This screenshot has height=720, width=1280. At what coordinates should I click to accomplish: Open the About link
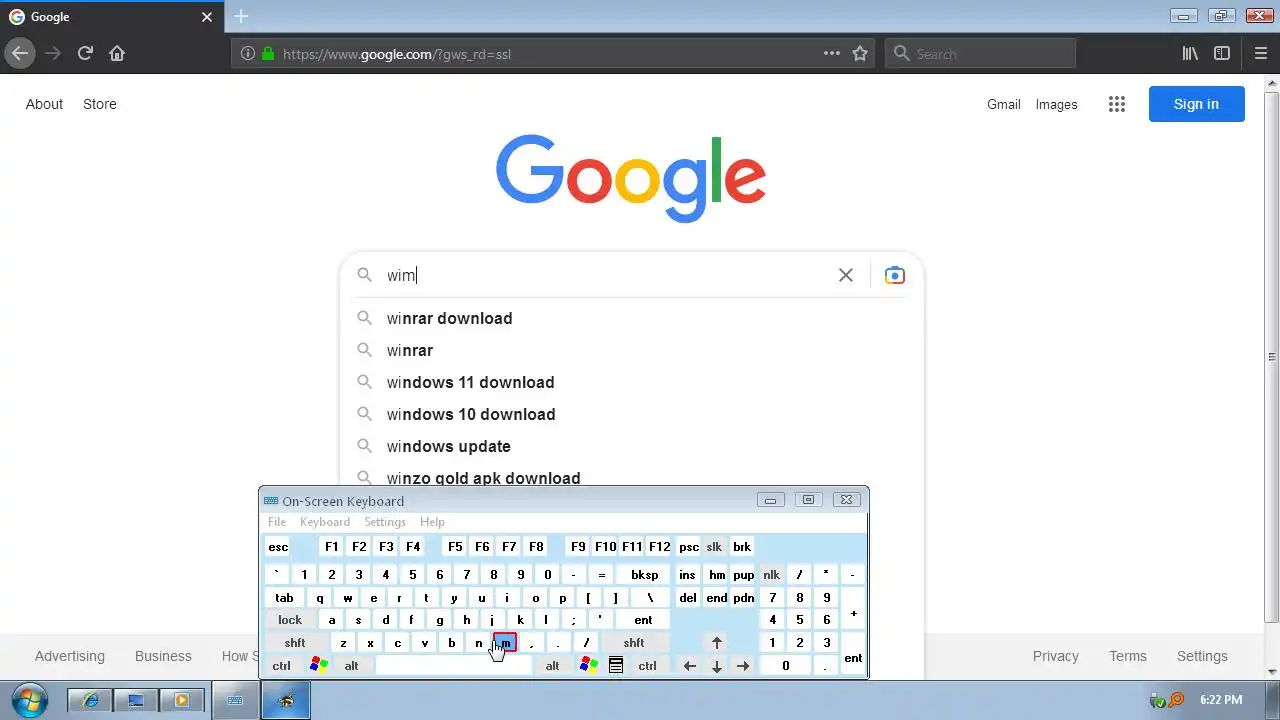44,104
